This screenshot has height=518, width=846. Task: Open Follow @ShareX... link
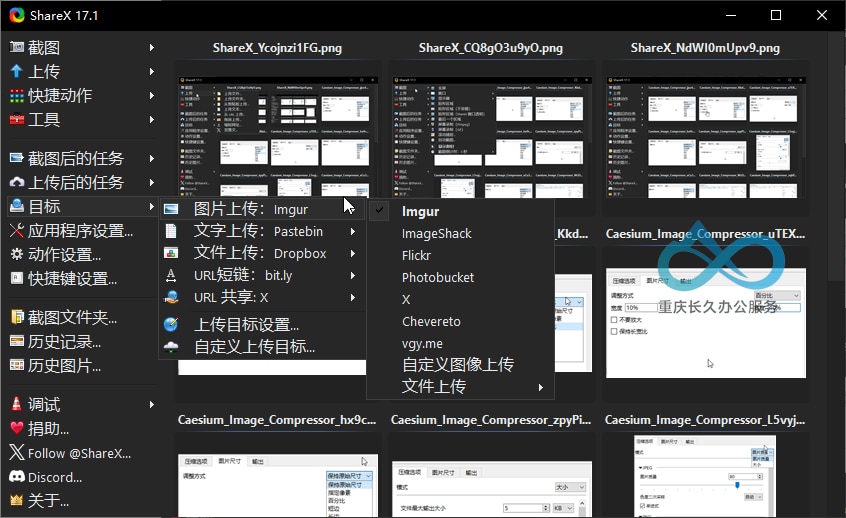[x=79, y=453]
